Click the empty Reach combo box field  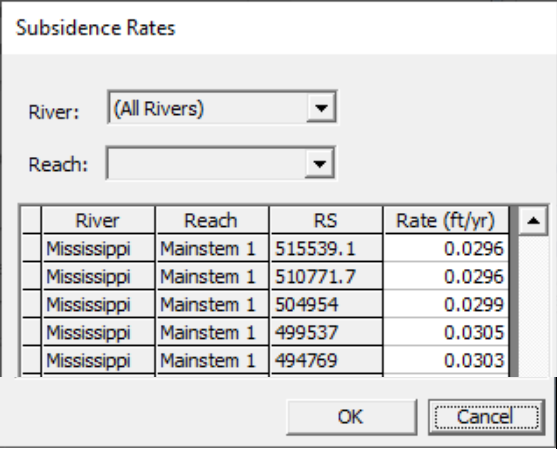pos(220,163)
